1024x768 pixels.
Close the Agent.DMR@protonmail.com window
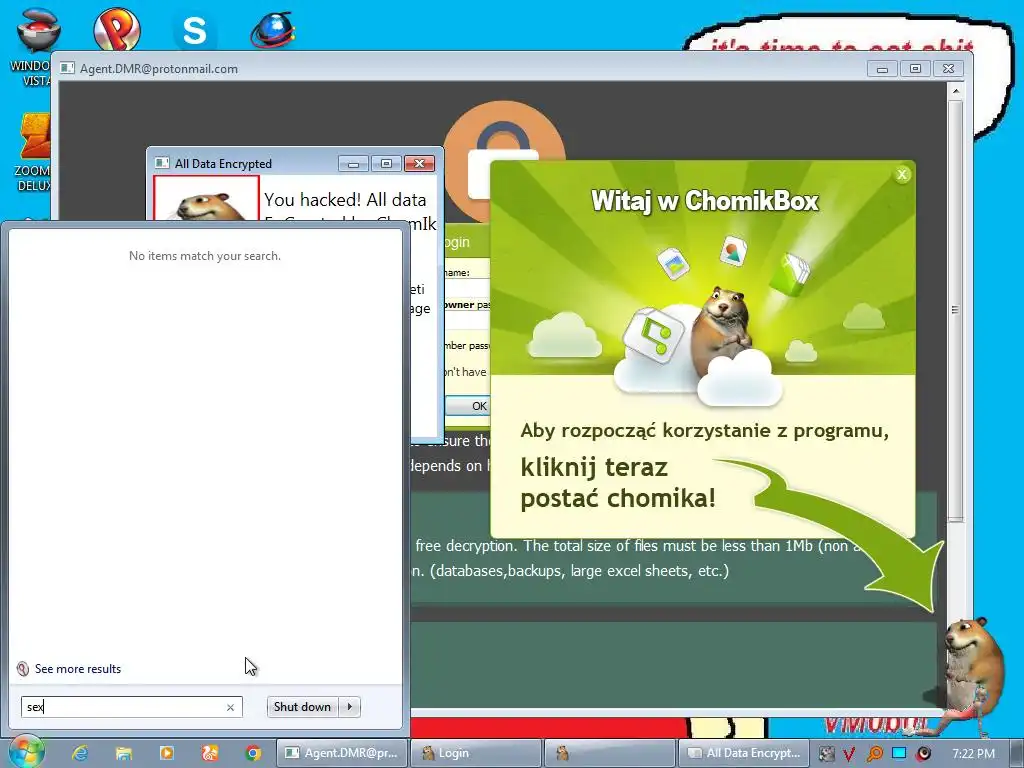tap(948, 68)
